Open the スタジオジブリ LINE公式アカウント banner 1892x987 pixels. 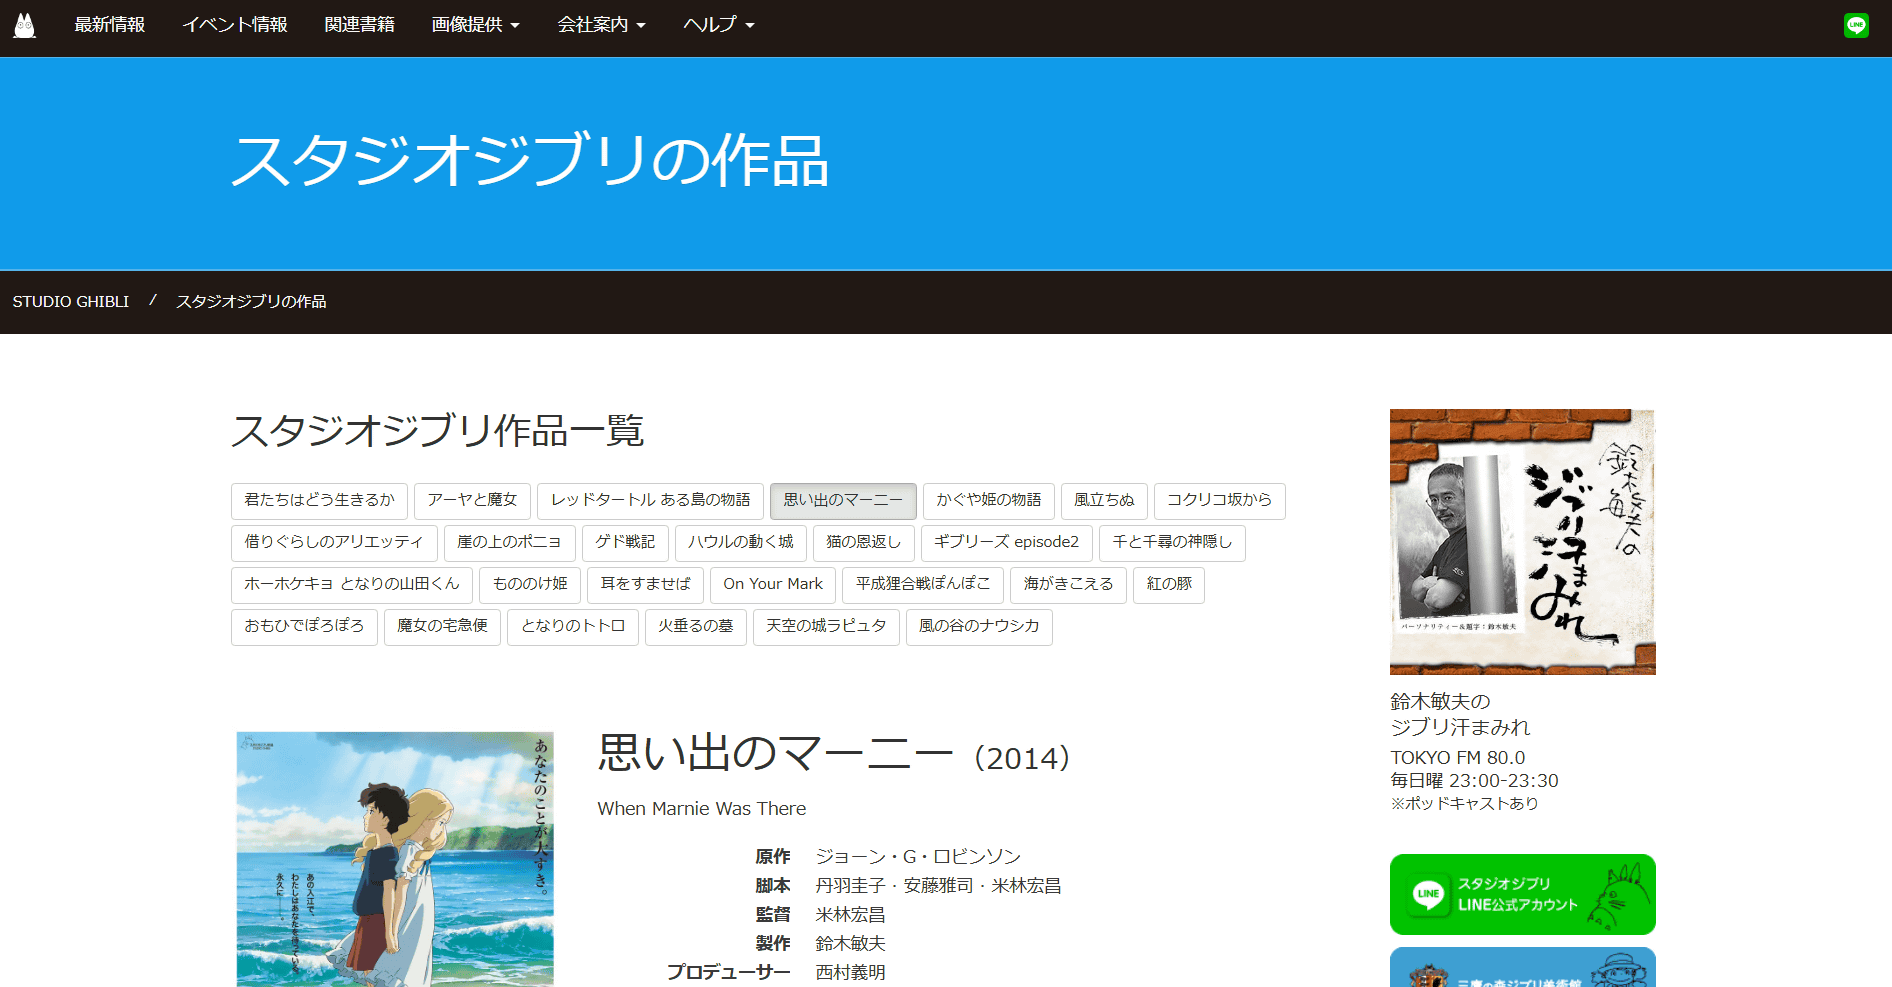[x=1522, y=894]
